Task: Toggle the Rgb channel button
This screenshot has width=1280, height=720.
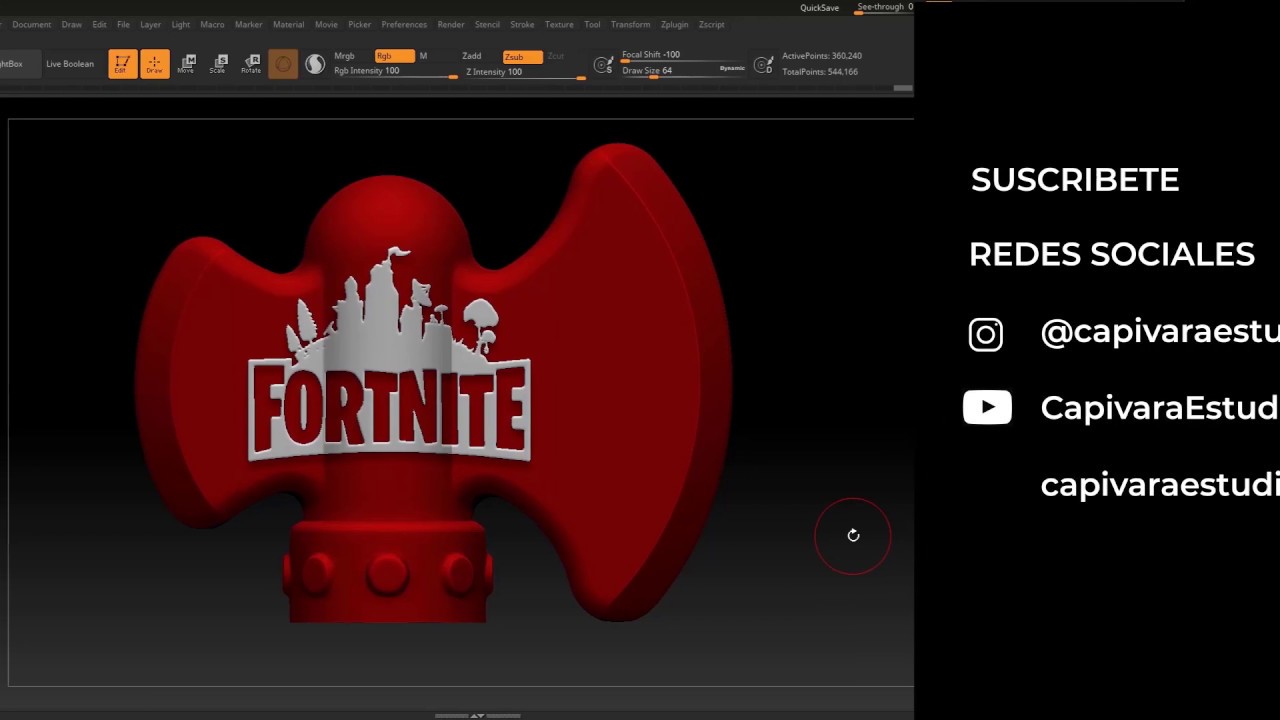Action: click(x=394, y=56)
